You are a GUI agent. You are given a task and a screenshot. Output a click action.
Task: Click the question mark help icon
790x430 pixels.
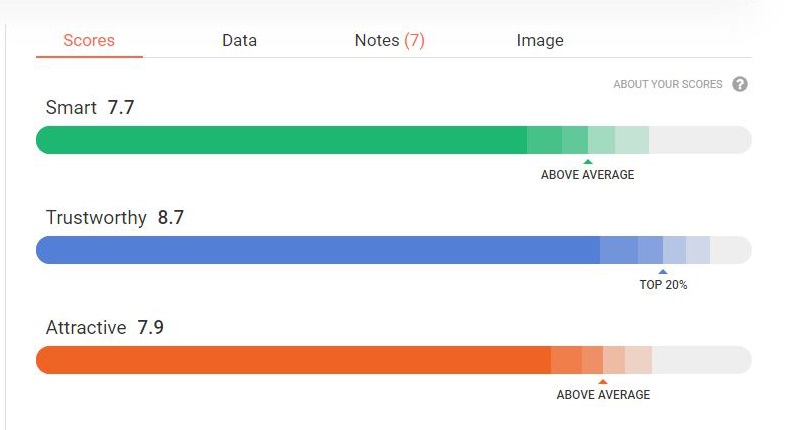click(x=740, y=84)
